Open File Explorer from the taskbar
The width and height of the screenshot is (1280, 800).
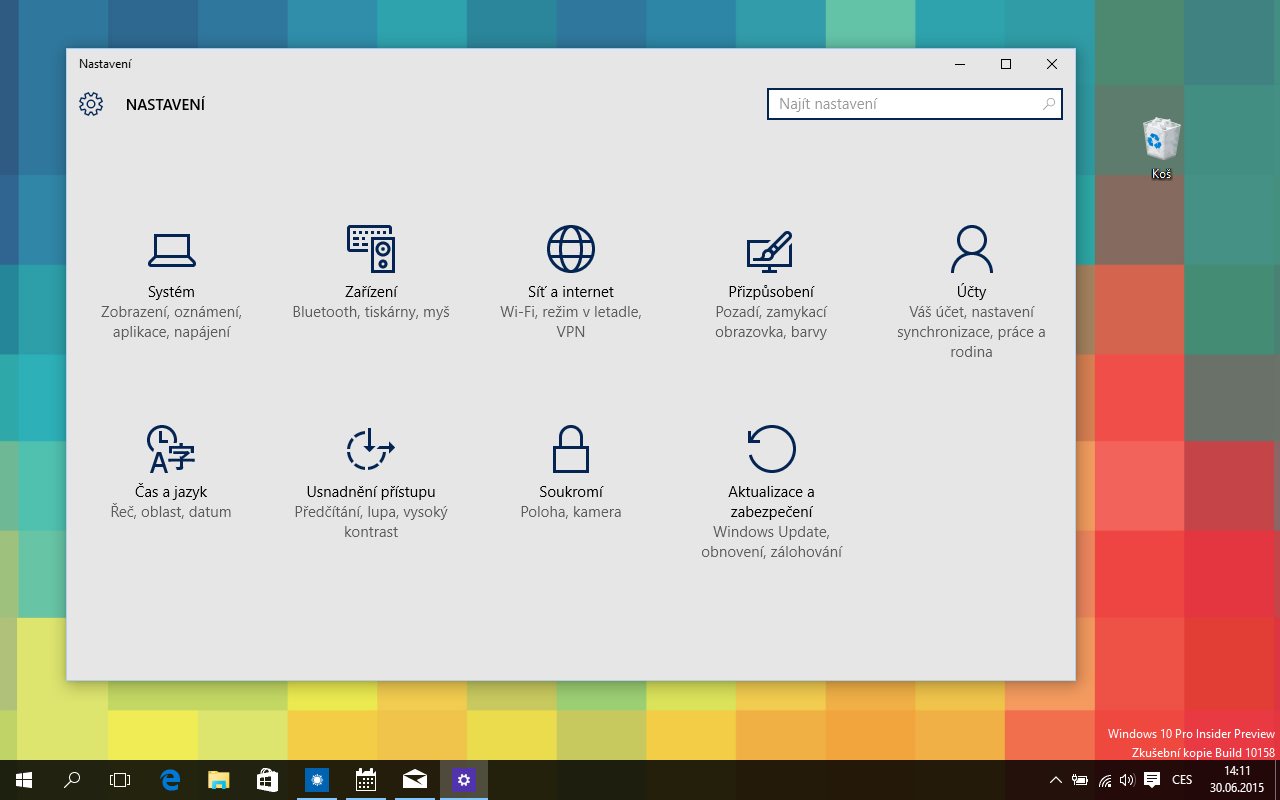point(218,780)
